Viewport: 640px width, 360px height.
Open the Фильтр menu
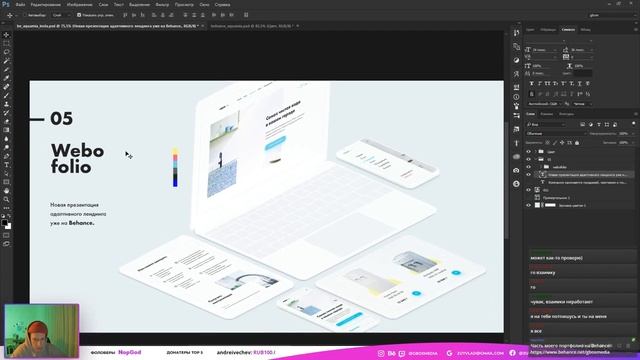[x=162, y=4]
